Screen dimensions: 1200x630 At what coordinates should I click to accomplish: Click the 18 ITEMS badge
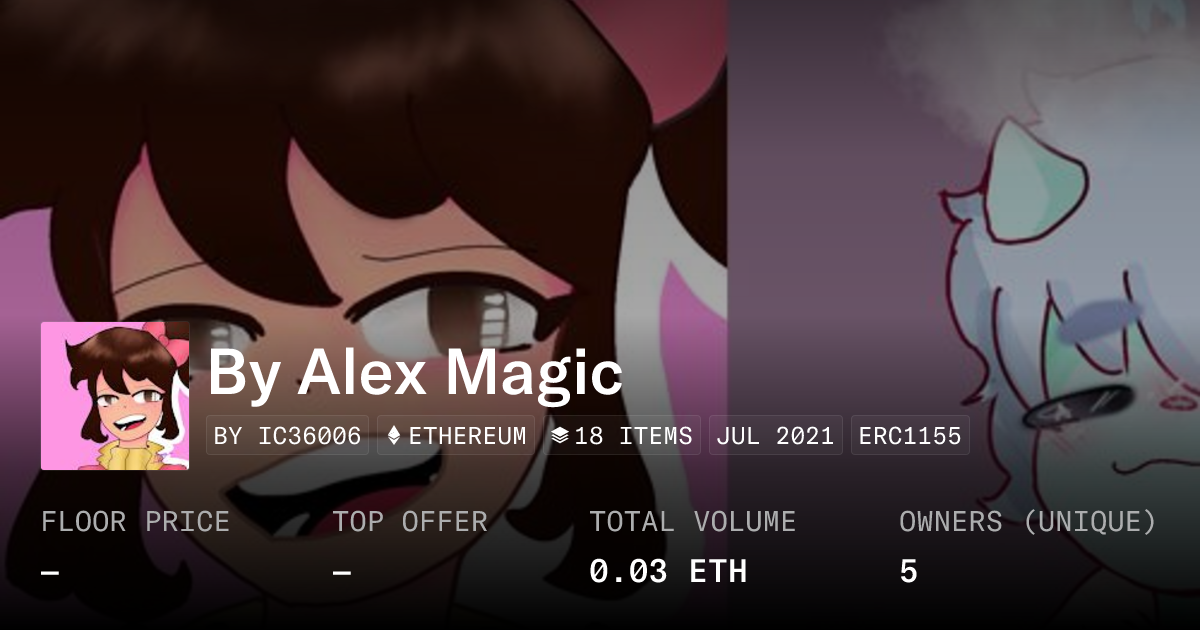(x=622, y=436)
